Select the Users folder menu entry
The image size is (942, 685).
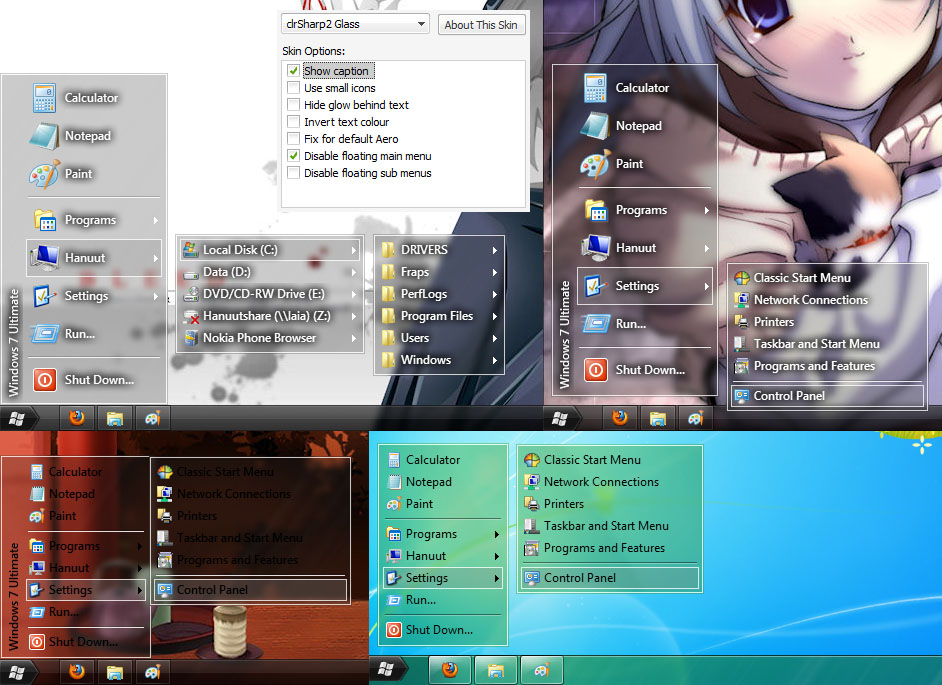415,338
